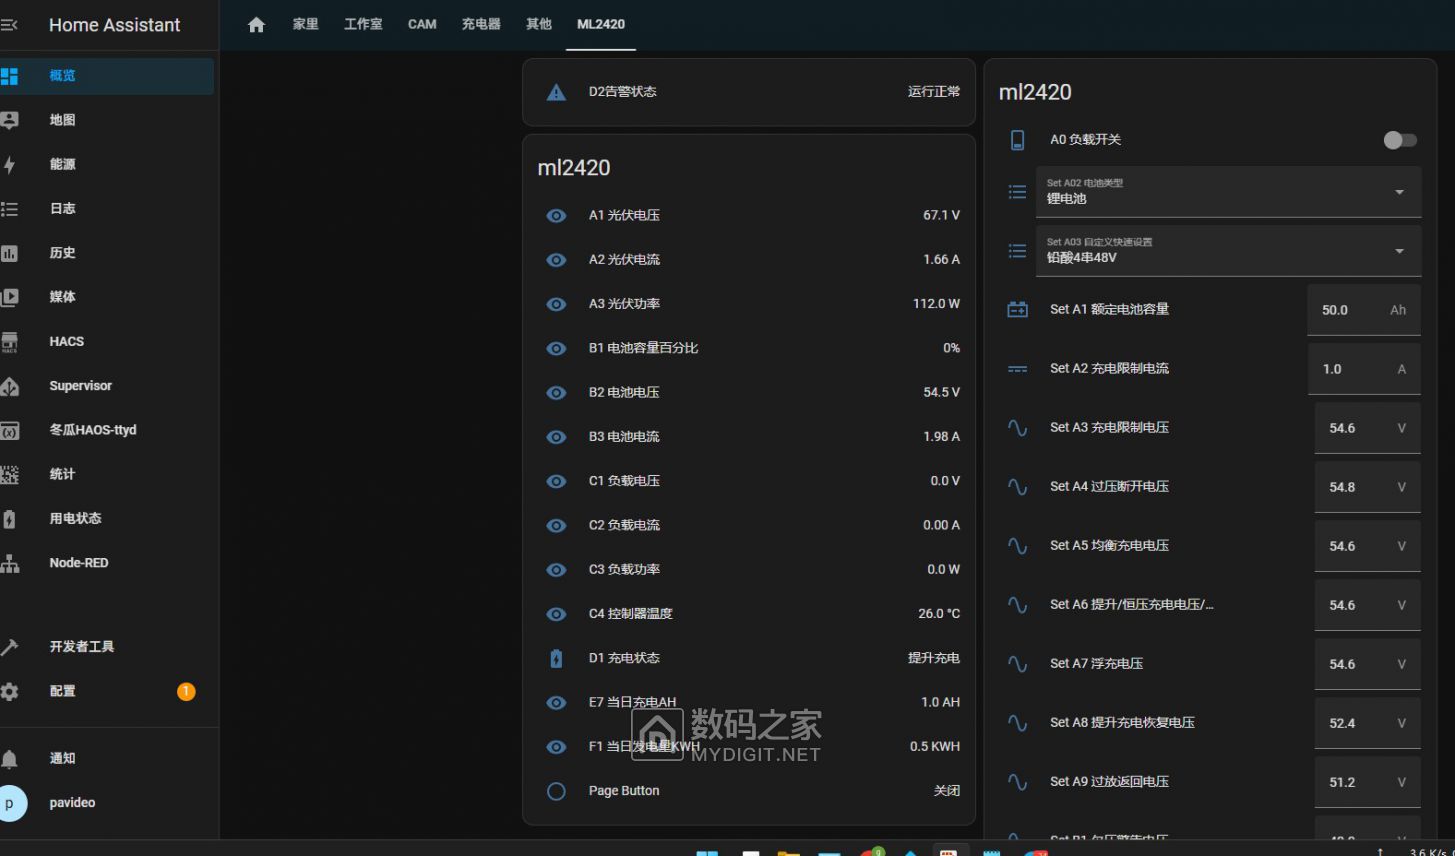Screen dimensions: 1455x856
Task: Switch to the CAM tab
Action: coord(422,24)
